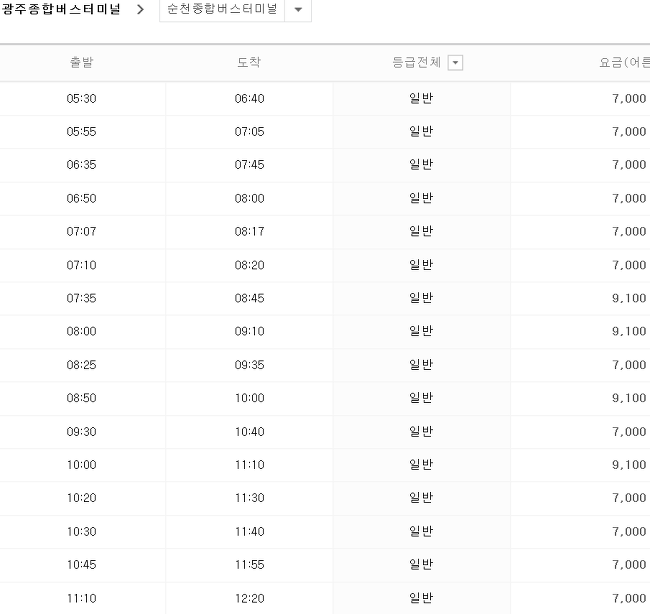Click 일반 grade in the 05:30 row

(421, 98)
